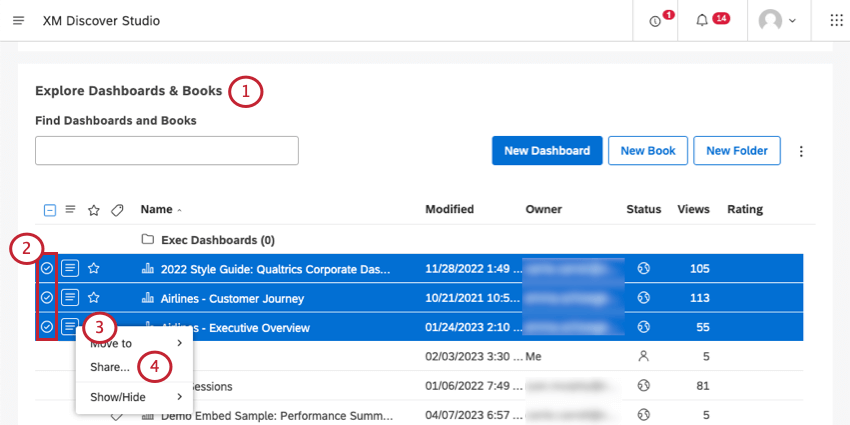Toggle the select-all checkbox in the header
The image size is (850, 425).
click(x=49, y=210)
